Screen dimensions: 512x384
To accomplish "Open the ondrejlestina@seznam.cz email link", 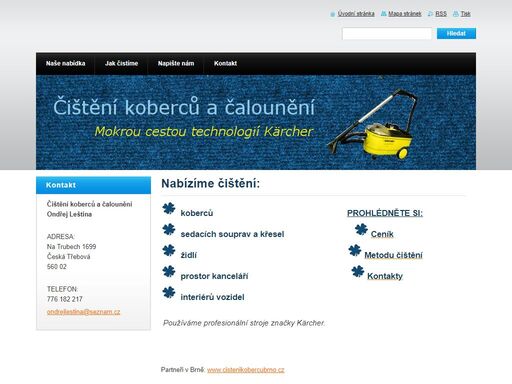I will point(83,312).
